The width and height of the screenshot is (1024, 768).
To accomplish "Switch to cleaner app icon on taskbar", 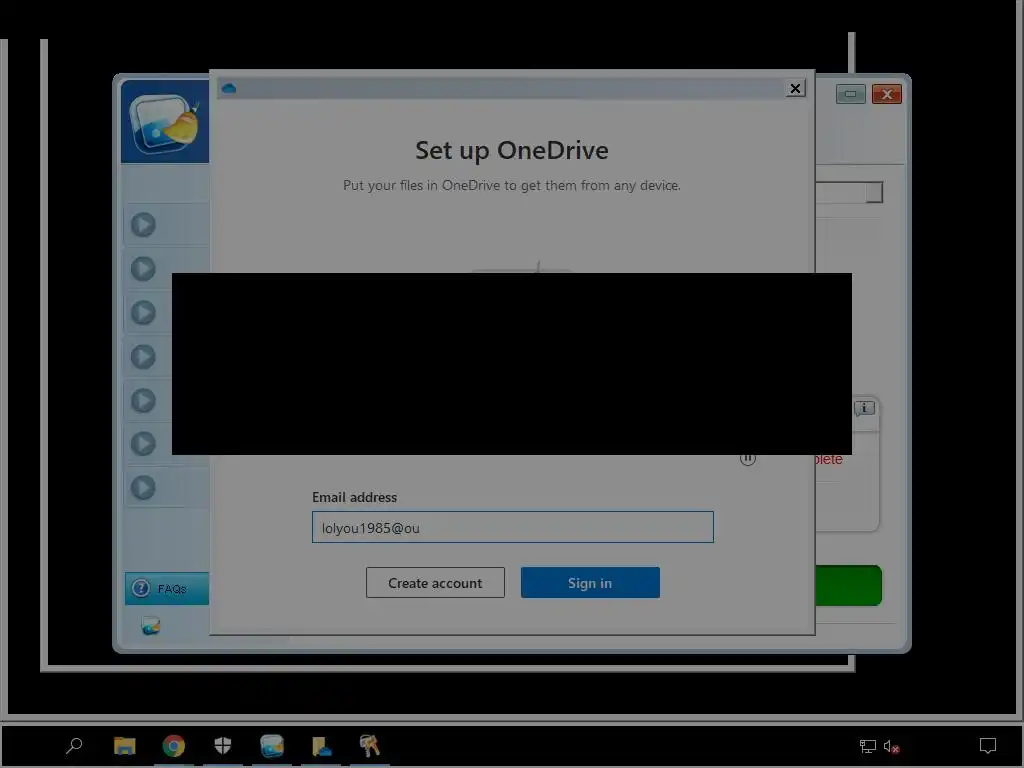I will (272, 745).
